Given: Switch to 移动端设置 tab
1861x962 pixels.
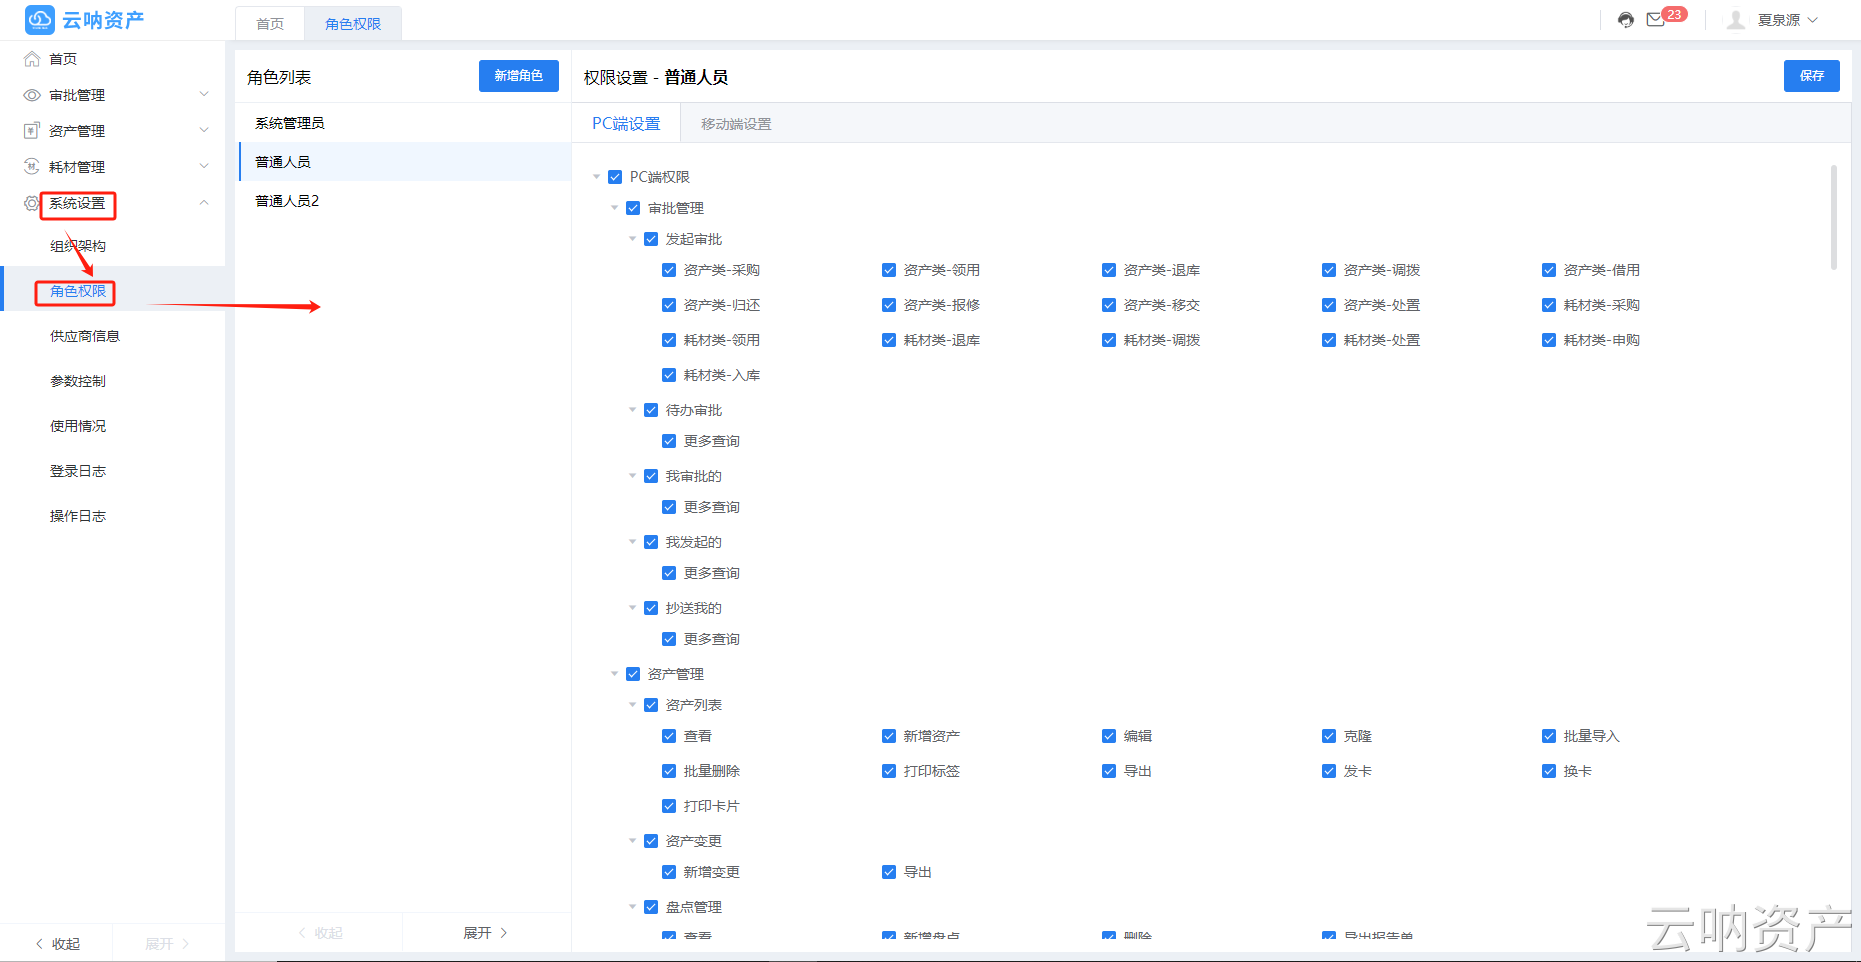Looking at the screenshot, I should pyautogui.click(x=736, y=124).
